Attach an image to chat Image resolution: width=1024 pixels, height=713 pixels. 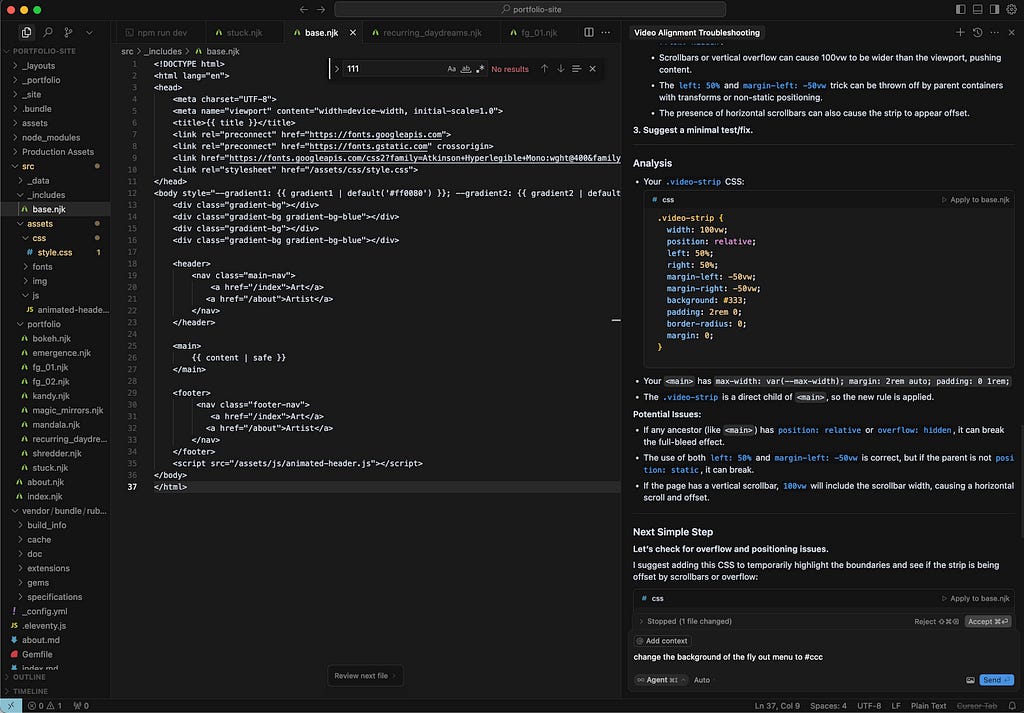[970, 680]
